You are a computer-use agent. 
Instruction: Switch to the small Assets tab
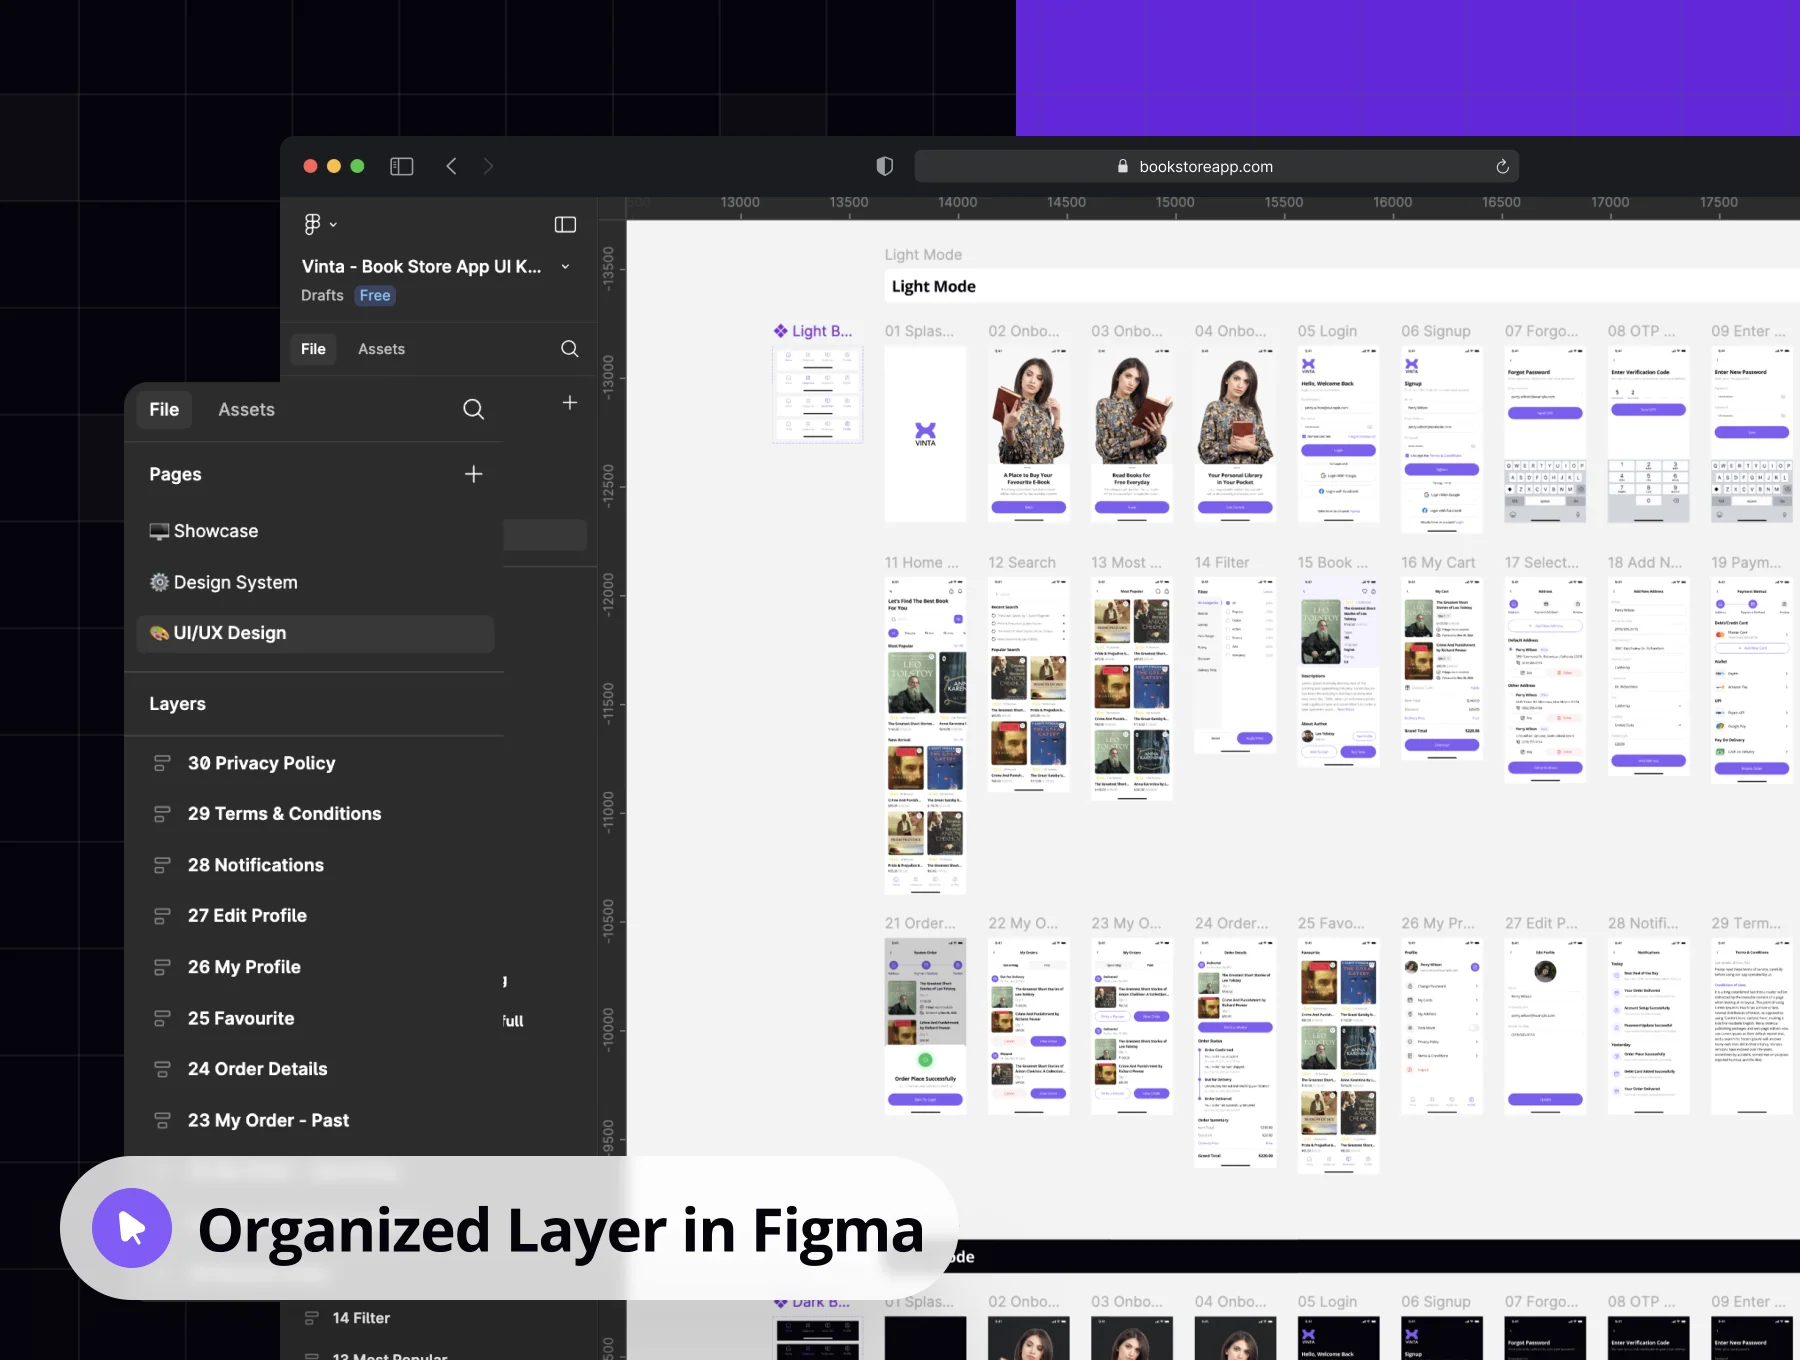382,349
